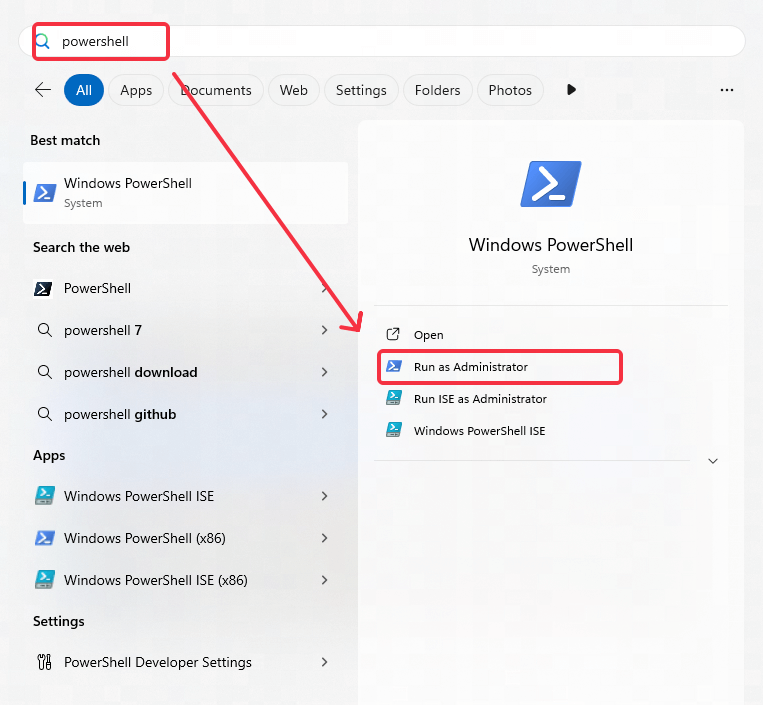Click Open for Windows PowerShell
763x705 pixels.
coord(428,335)
